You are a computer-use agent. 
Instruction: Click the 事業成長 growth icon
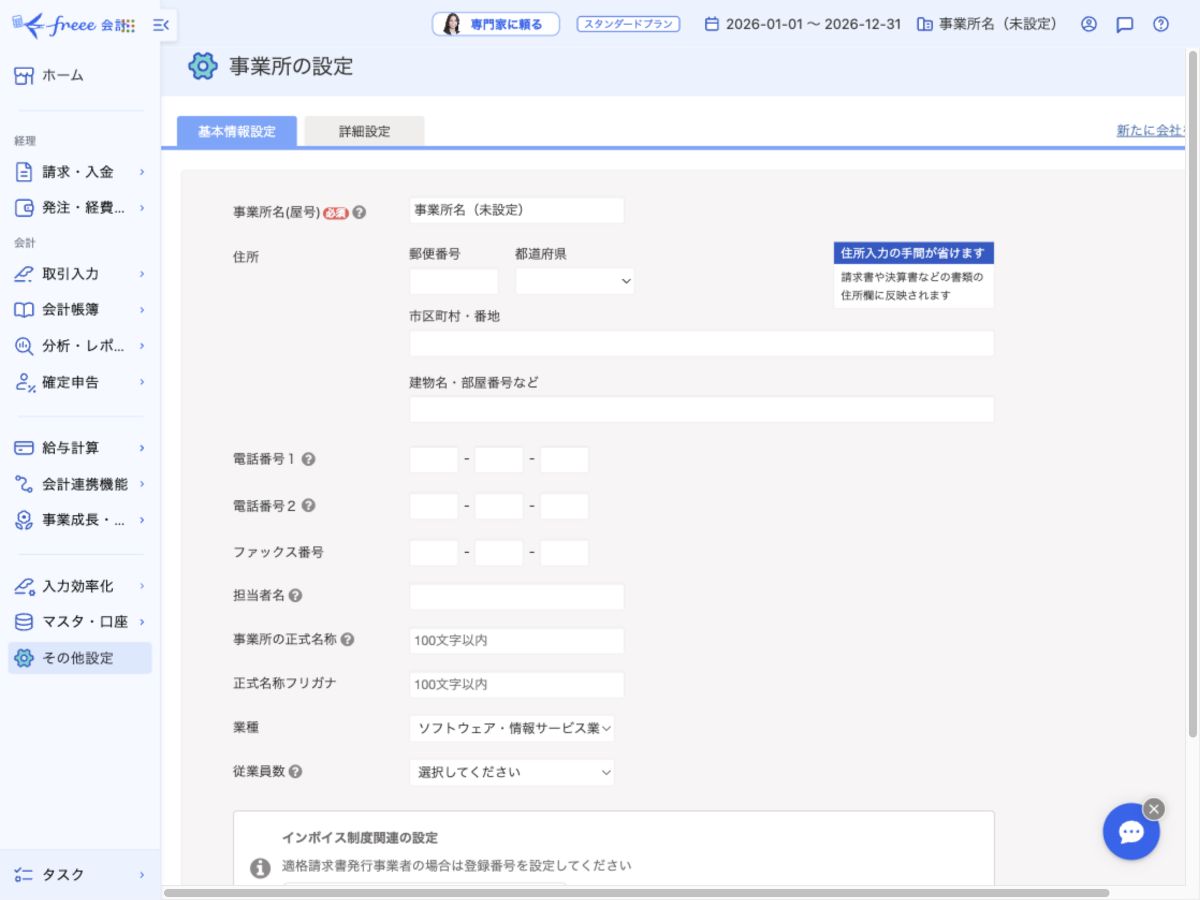coord(24,520)
